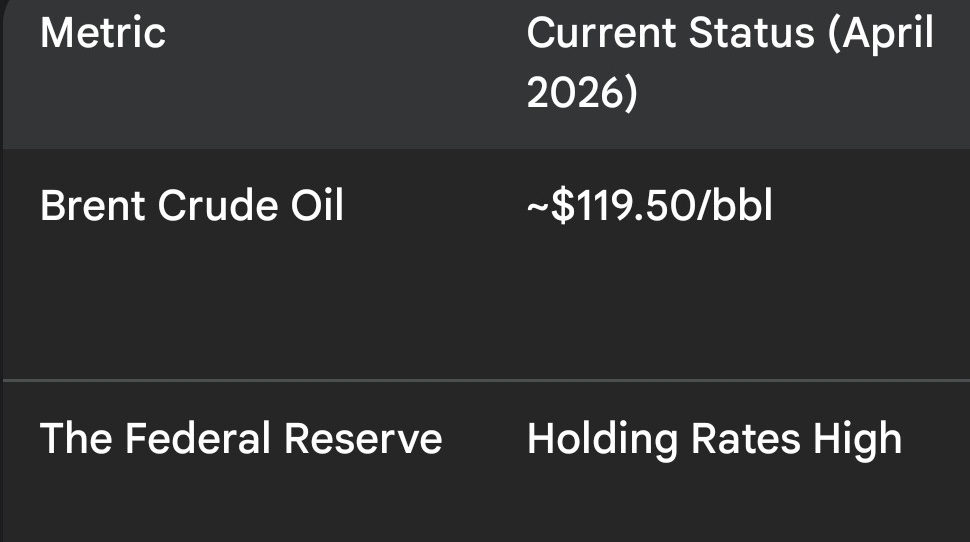Viewport: 970px width, 542px height.
Task: Click the word Status in header
Action: 752,33
